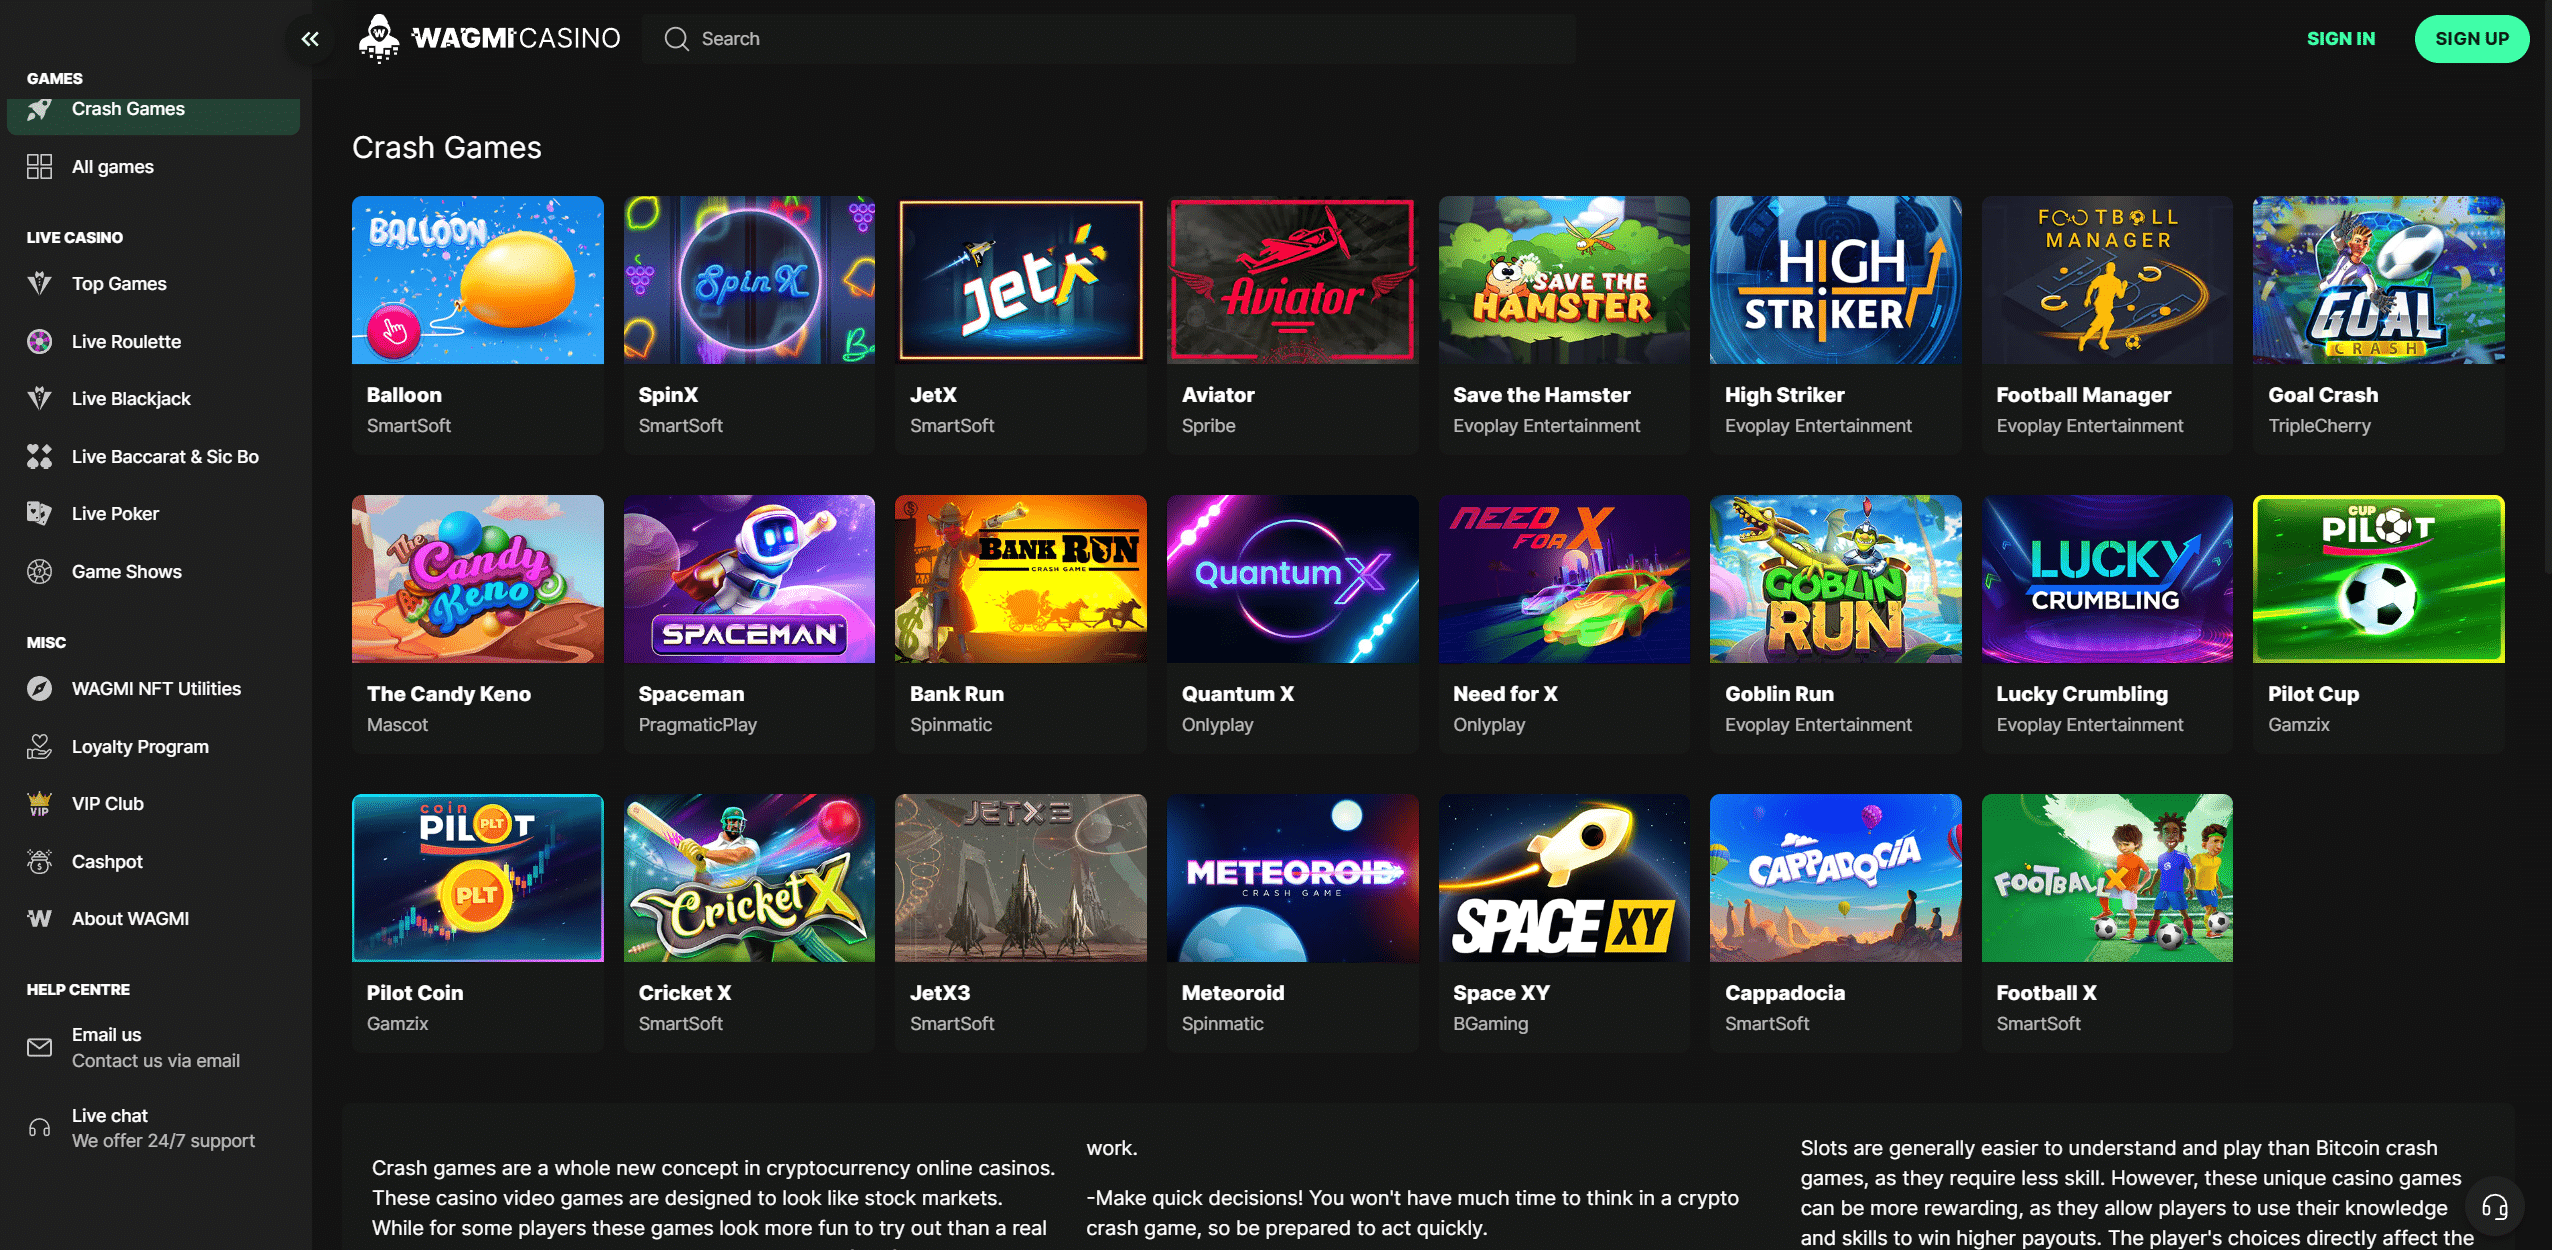The width and height of the screenshot is (2552, 1250).
Task: Click the Aviator game title text
Action: pos(1218,395)
